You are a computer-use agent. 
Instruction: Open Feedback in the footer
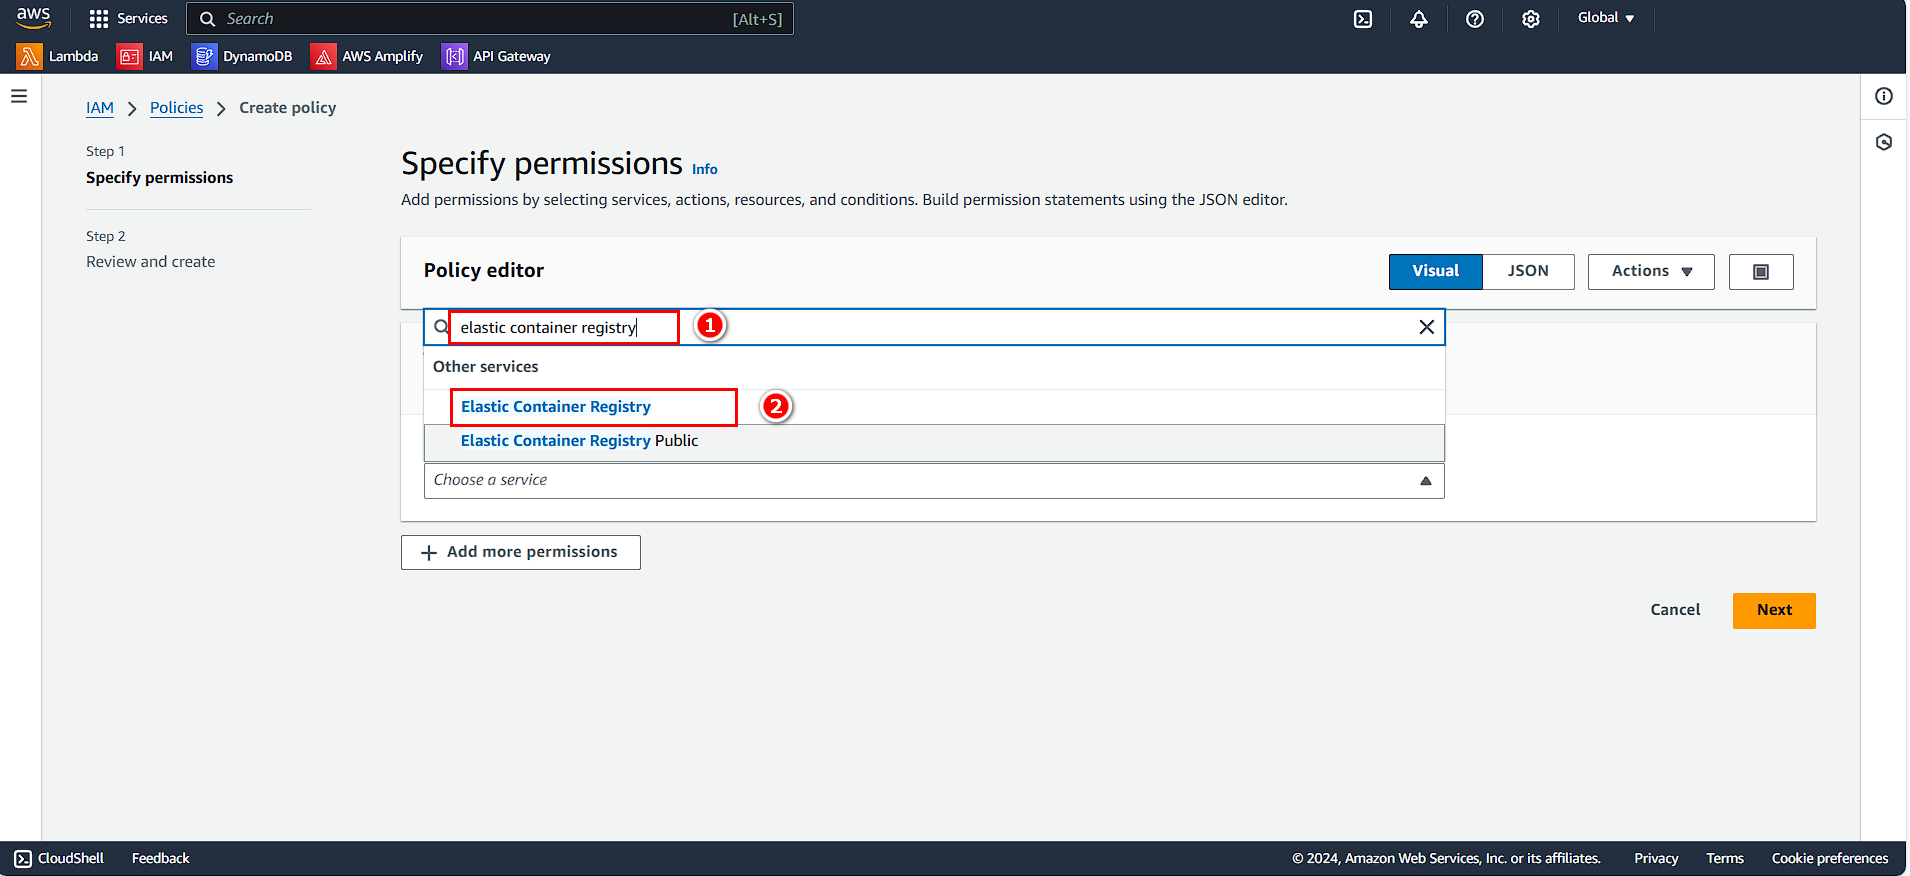[160, 858]
